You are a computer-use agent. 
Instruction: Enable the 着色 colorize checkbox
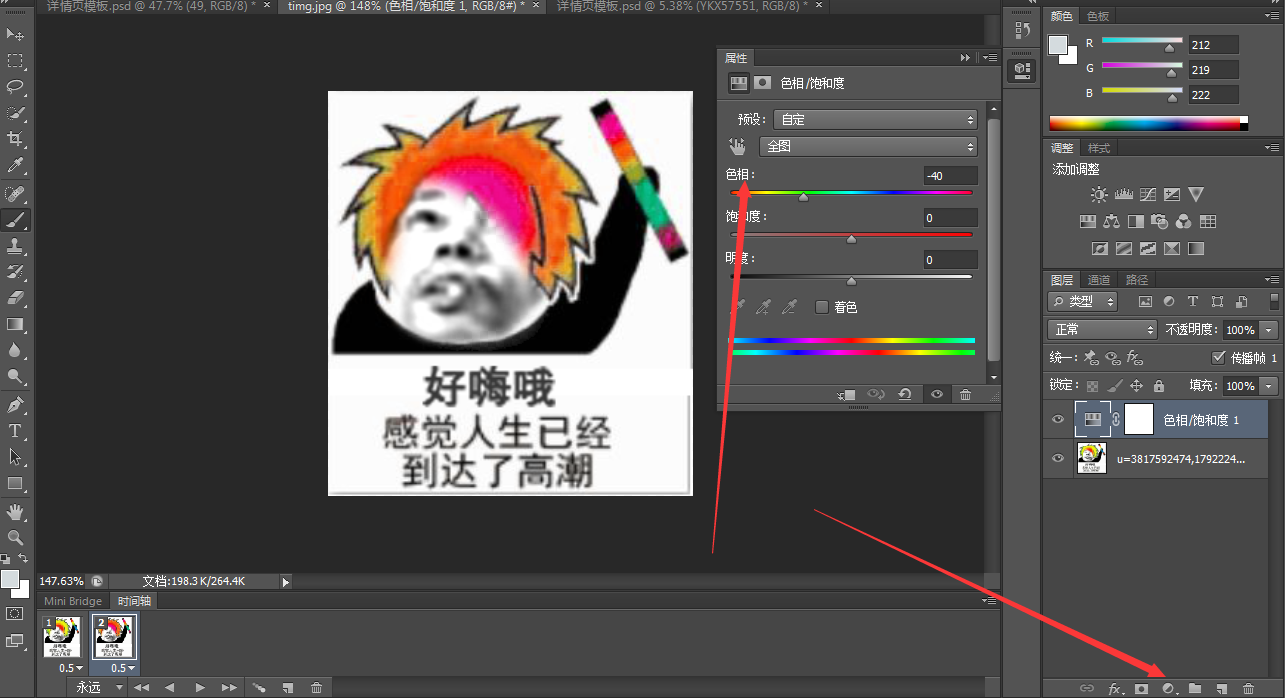coord(822,307)
